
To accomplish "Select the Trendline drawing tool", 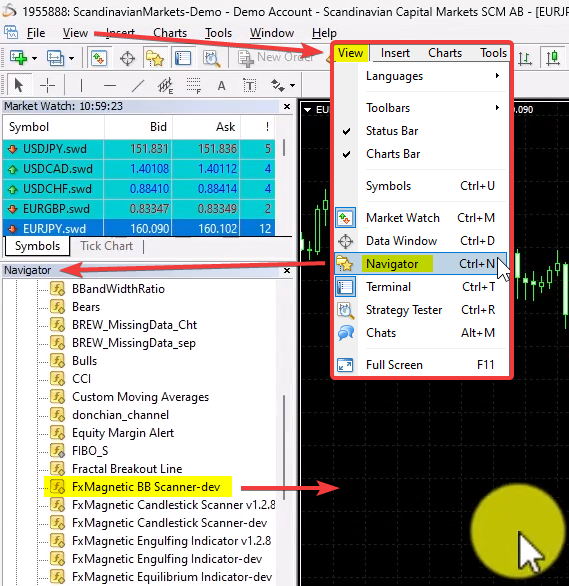I will pos(138,86).
